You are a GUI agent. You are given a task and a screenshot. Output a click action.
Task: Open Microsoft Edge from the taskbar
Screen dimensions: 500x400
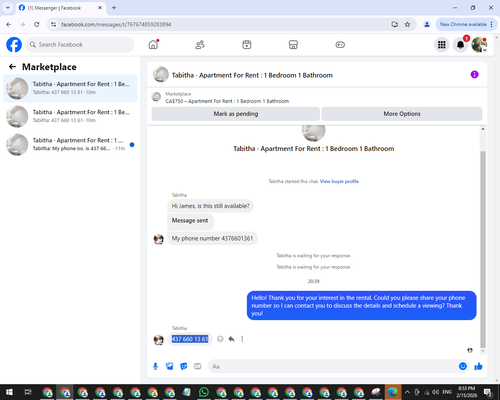tap(393, 392)
